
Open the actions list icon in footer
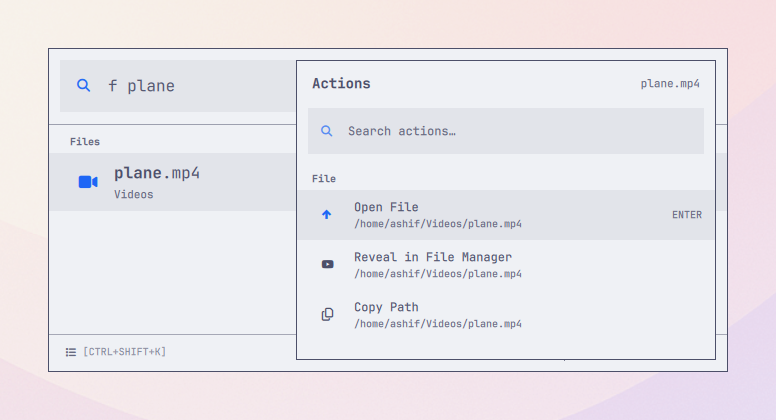coord(71,352)
